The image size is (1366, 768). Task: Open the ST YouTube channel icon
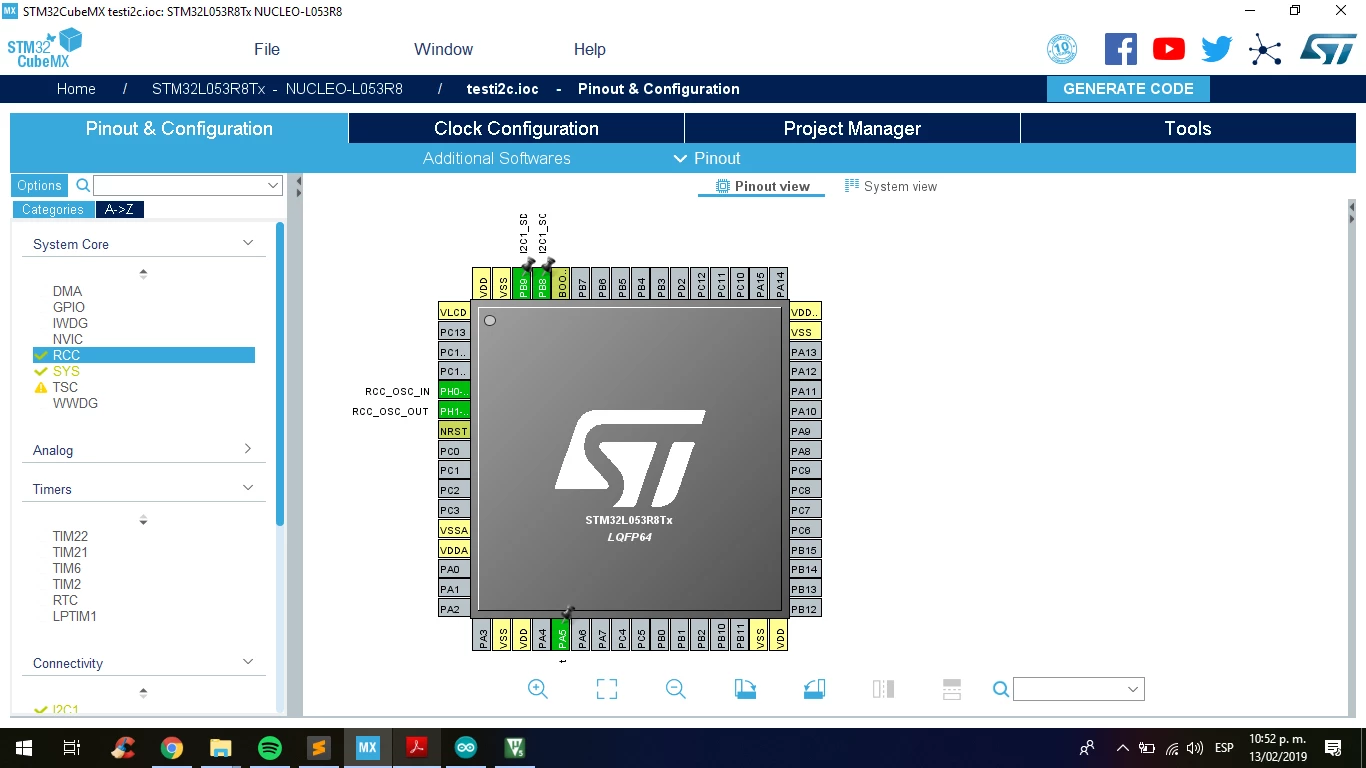click(1169, 49)
